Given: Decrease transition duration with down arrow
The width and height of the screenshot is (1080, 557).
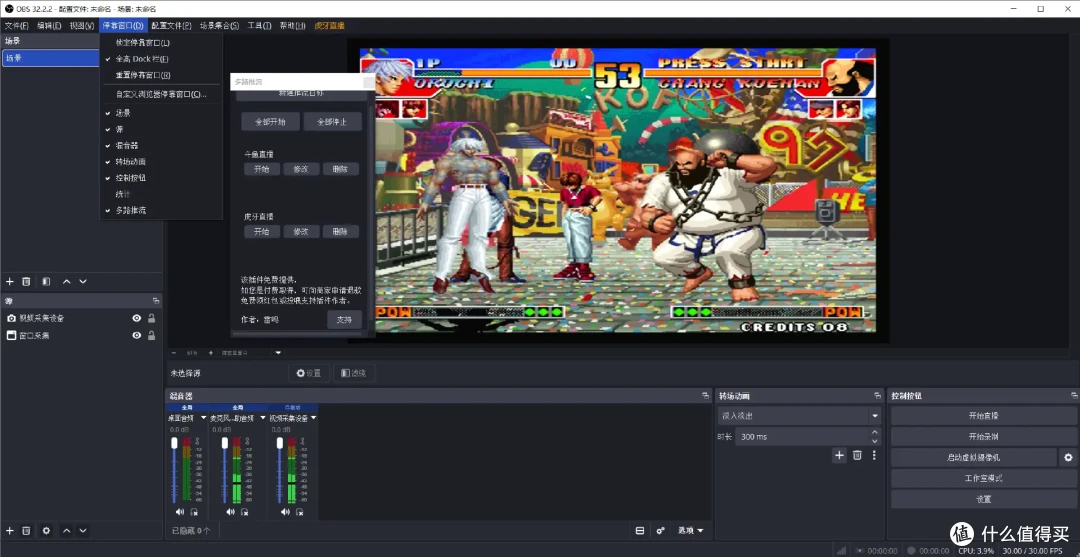Looking at the screenshot, I should [875, 441].
